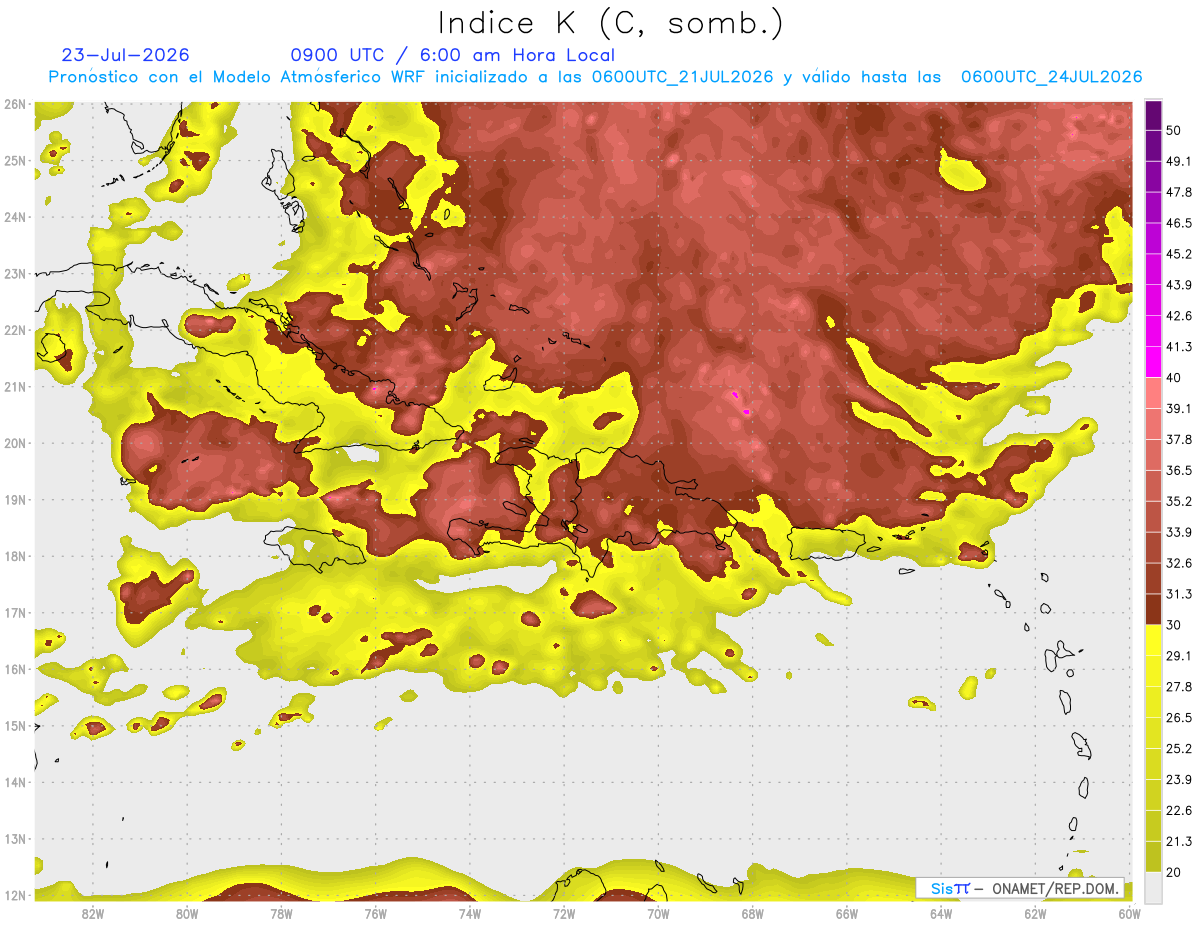Click the "68W" longitude axis label

(753, 913)
